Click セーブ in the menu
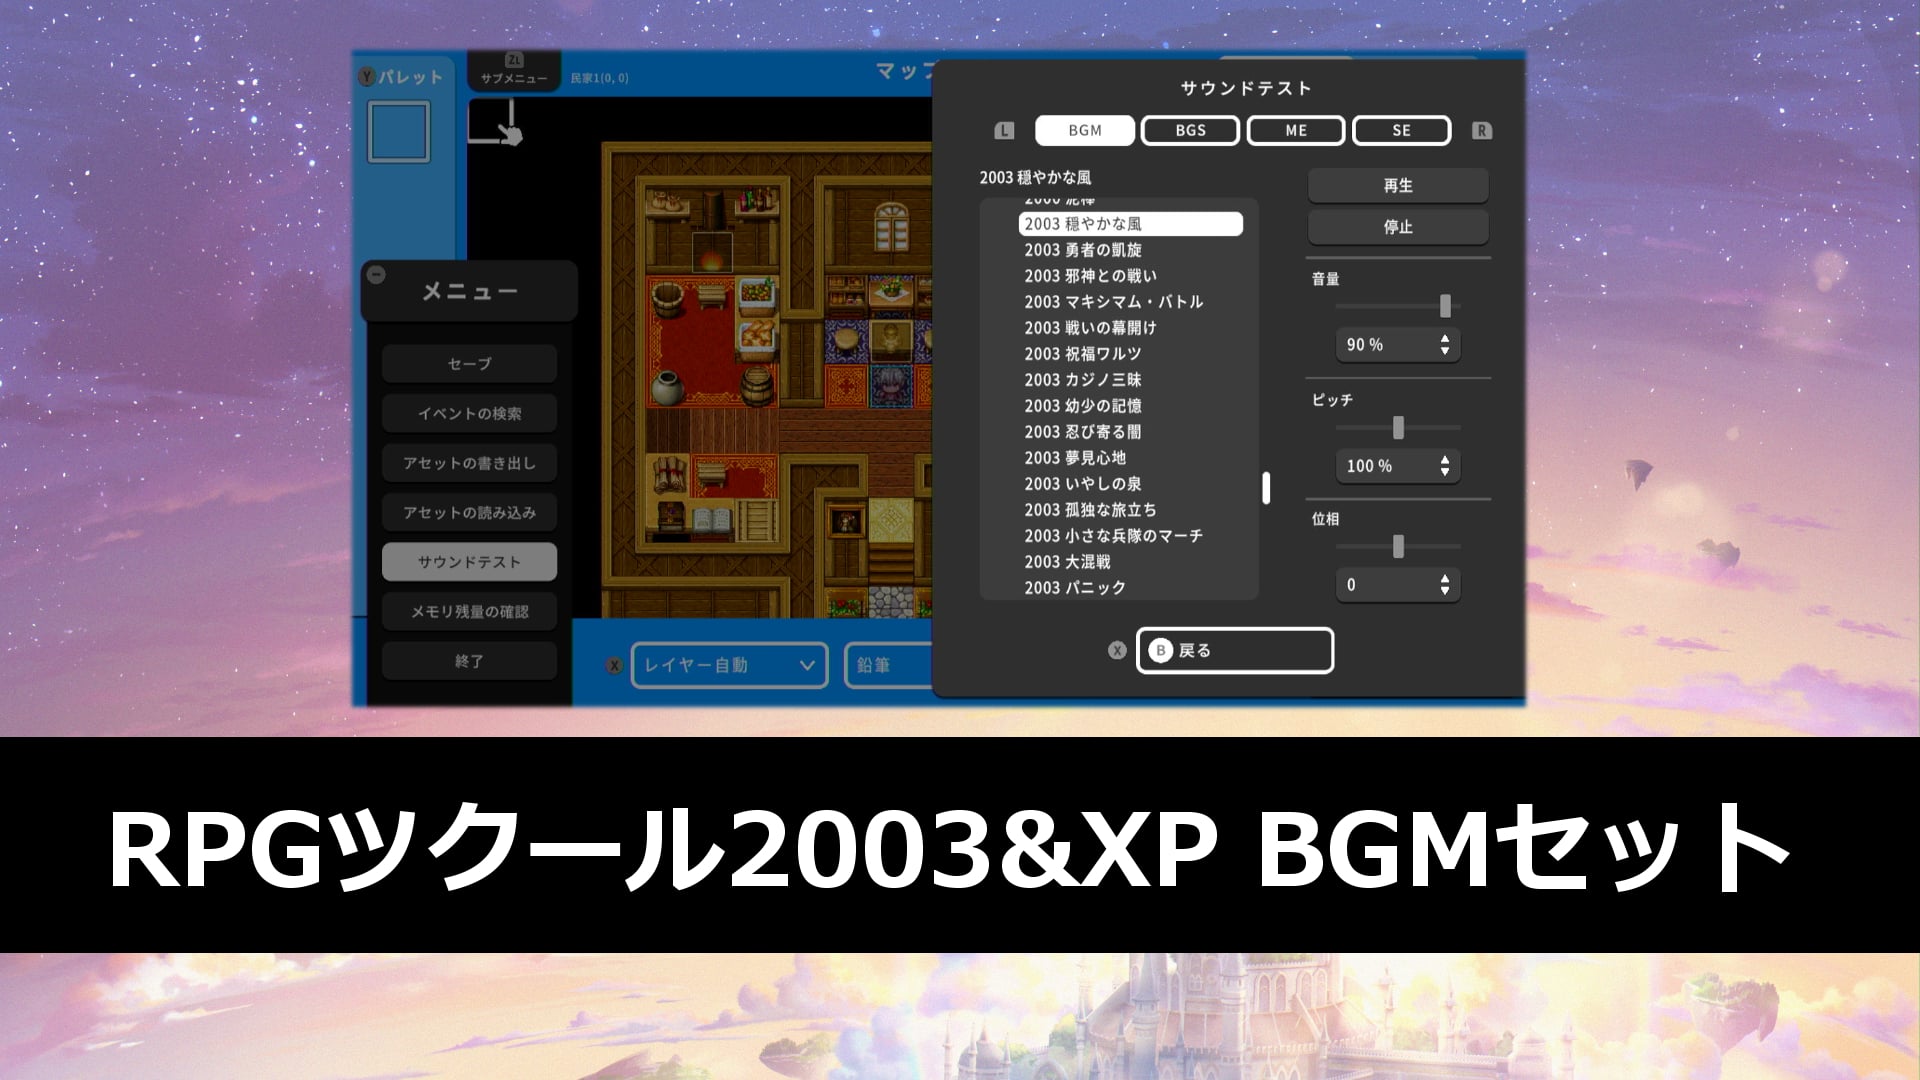This screenshot has width=1920, height=1080. pos(469,364)
